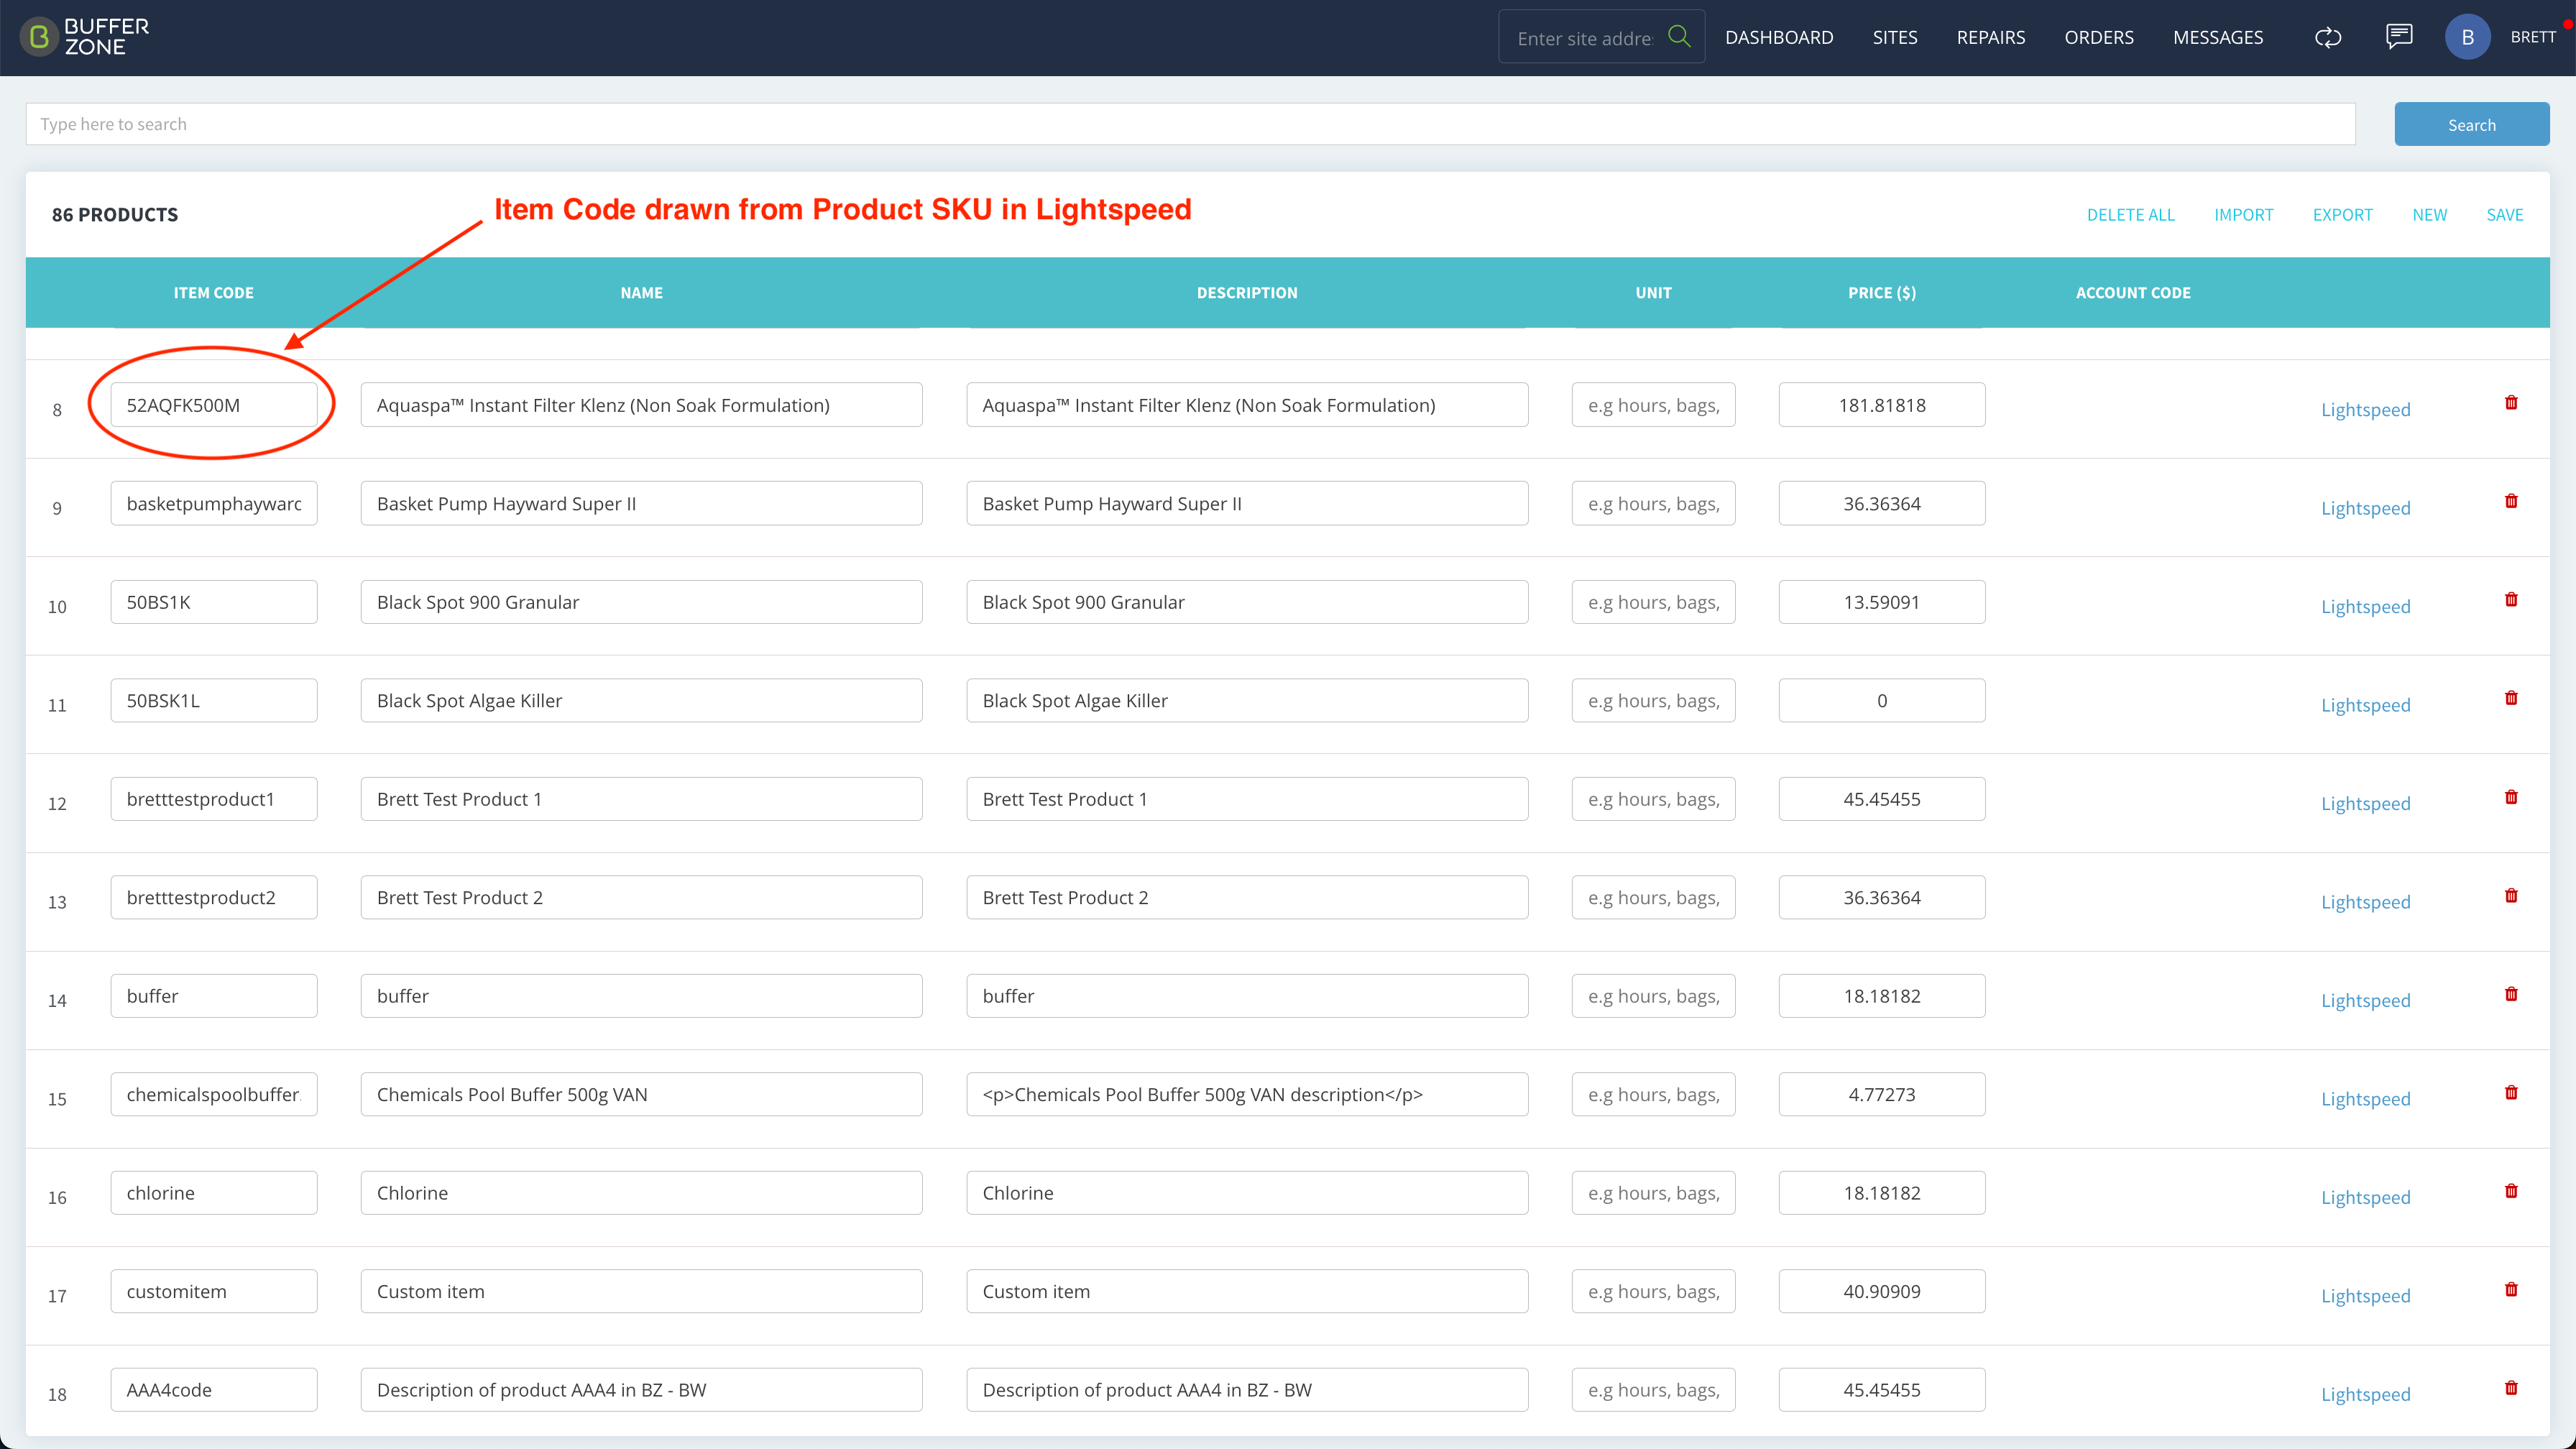
Task: Open the Messages section
Action: (x=2217, y=37)
